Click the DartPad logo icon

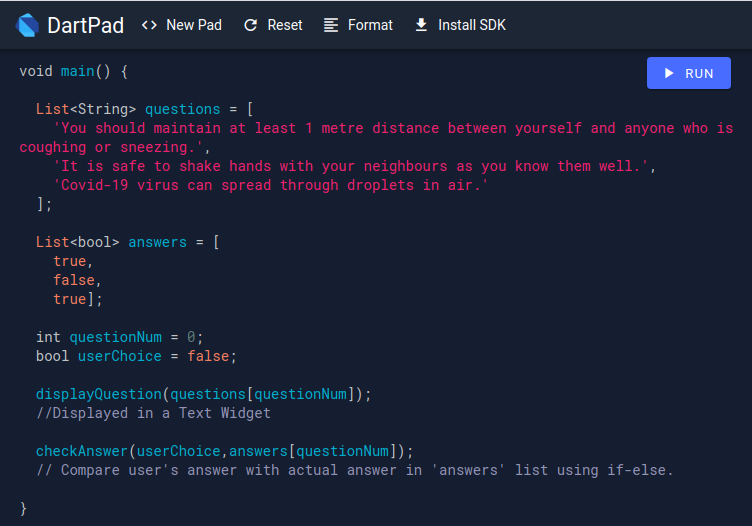(x=27, y=25)
